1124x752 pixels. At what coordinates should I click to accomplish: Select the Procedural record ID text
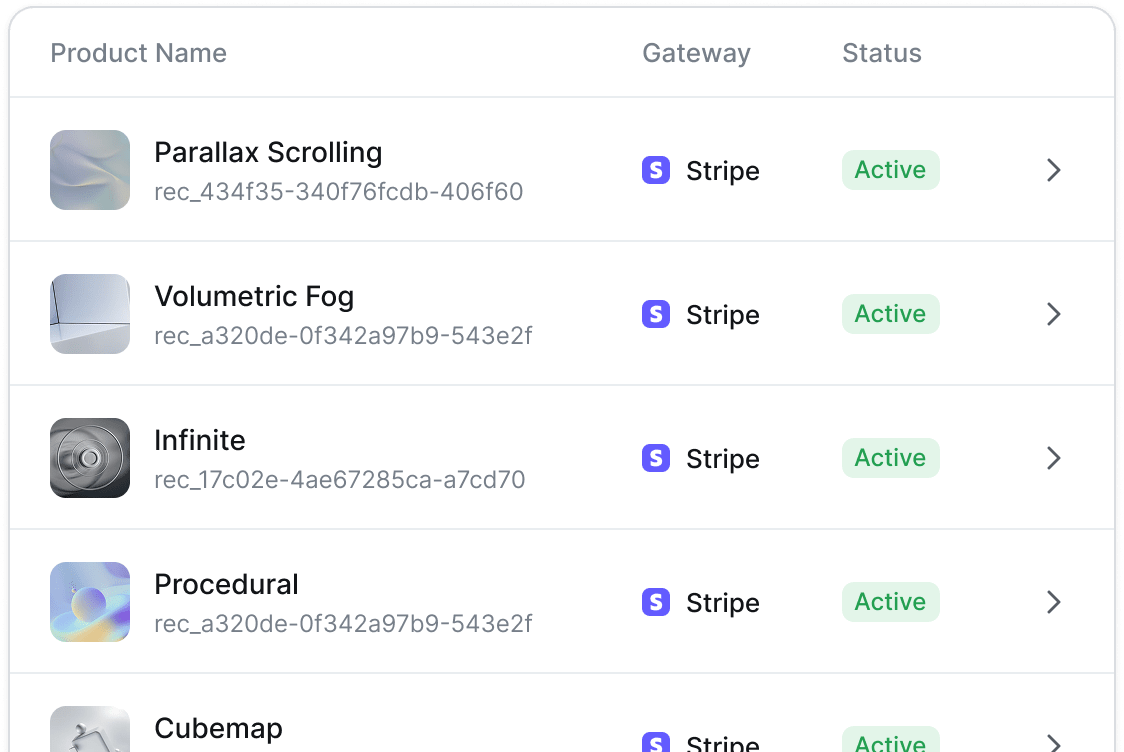343,624
